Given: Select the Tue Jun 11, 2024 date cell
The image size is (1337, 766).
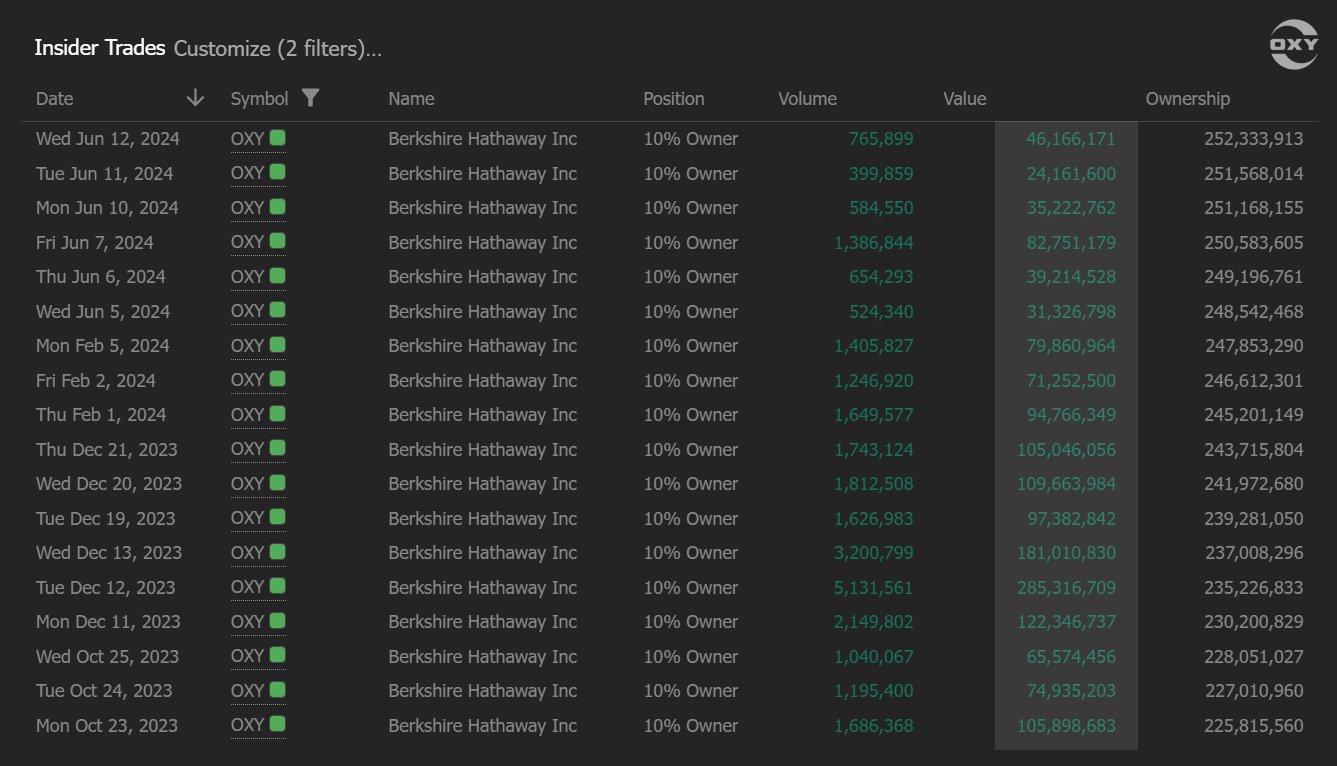Looking at the screenshot, I should point(105,174).
